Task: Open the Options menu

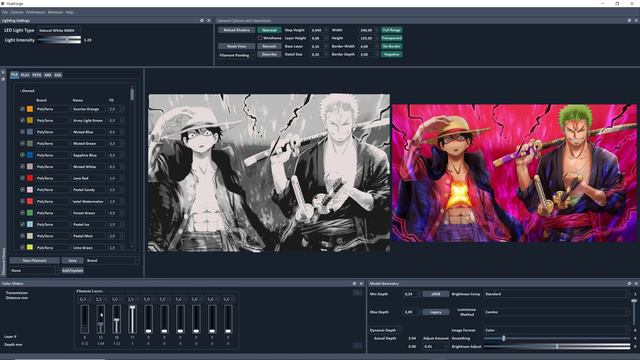Action: tap(16, 12)
